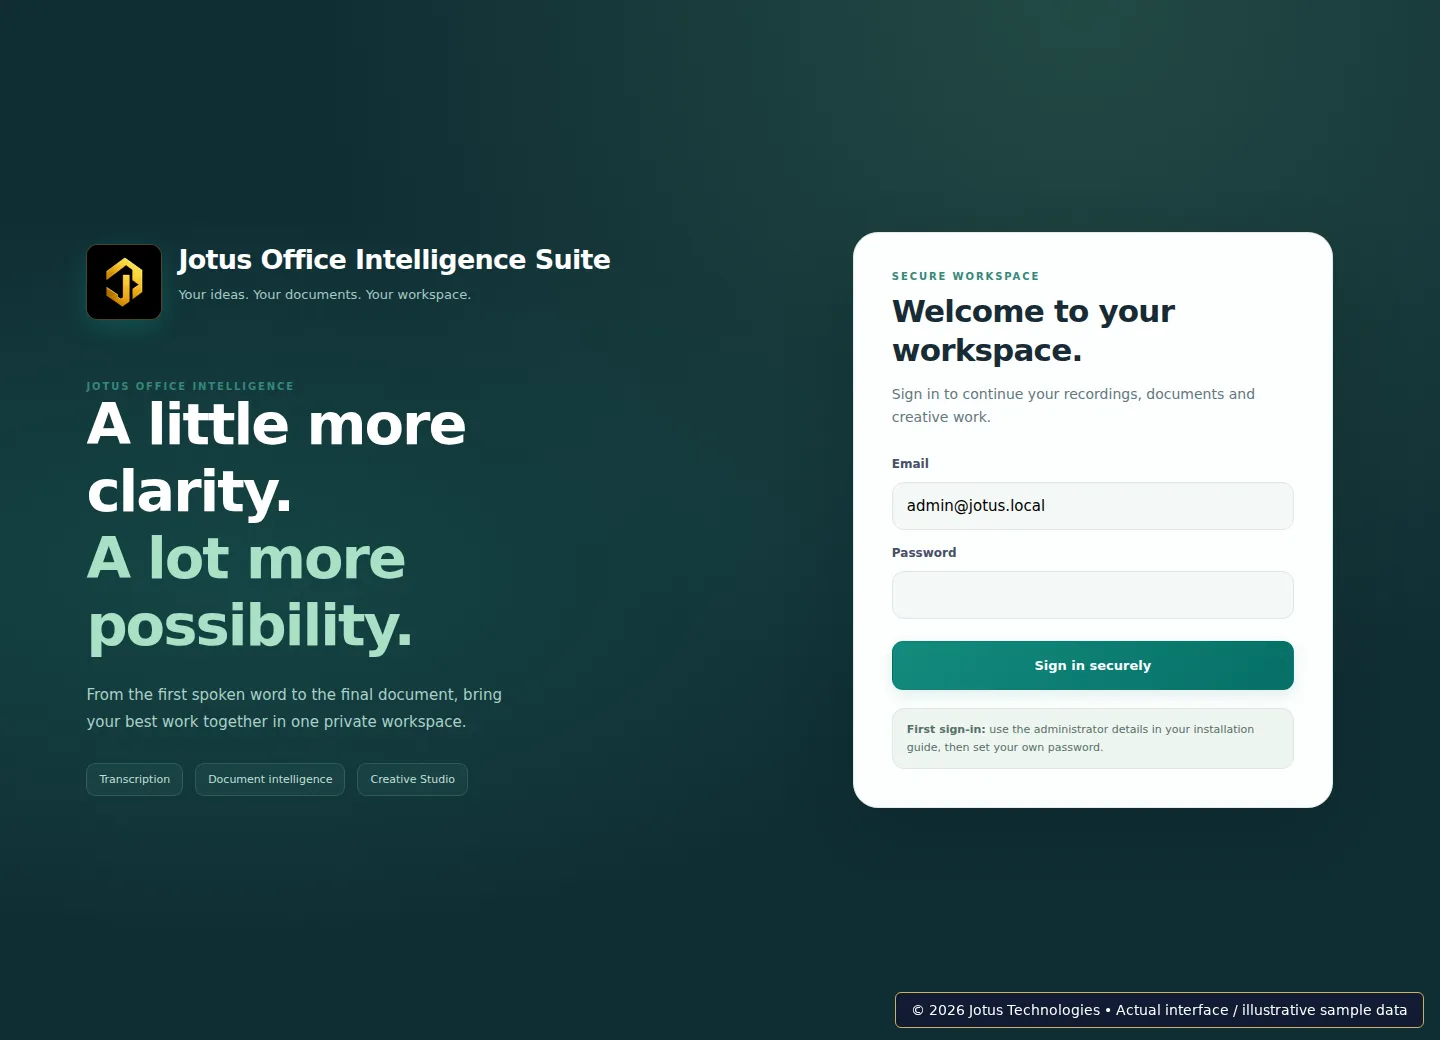This screenshot has width=1440, height=1040.
Task: Click into the Password field
Action: pyautogui.click(x=1092, y=595)
